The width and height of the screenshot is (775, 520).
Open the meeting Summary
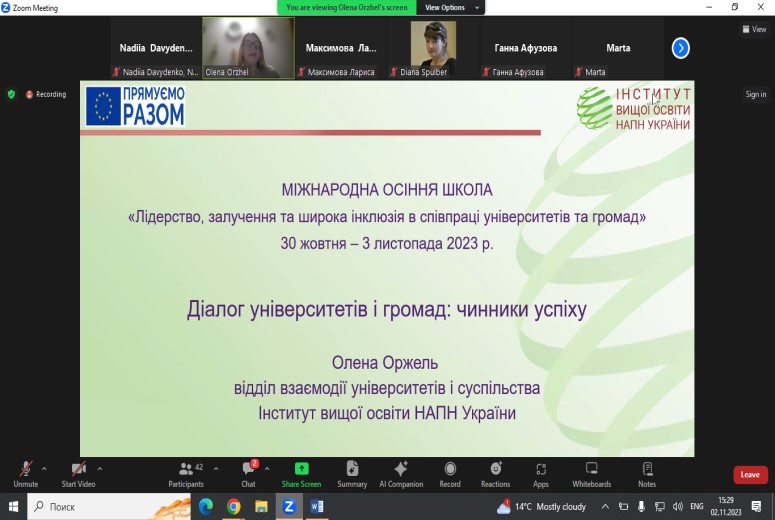pyautogui.click(x=352, y=475)
